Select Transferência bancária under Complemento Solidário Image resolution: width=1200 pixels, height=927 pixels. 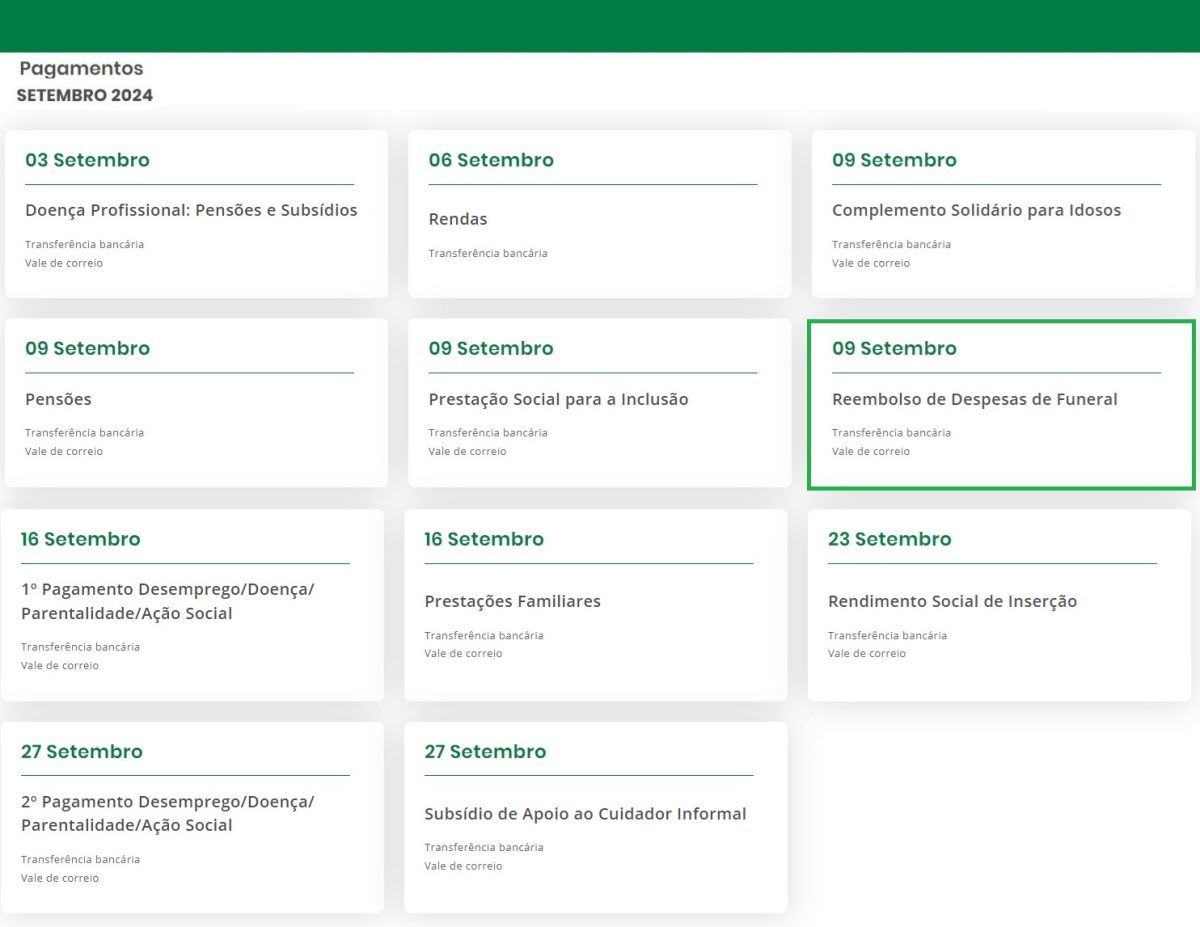891,244
